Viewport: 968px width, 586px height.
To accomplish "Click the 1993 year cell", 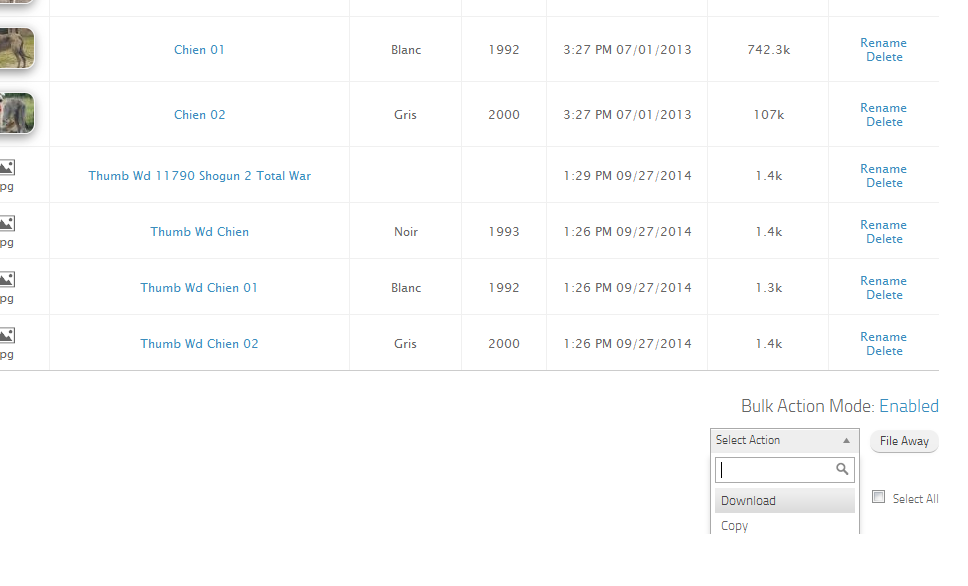I will tap(504, 232).
